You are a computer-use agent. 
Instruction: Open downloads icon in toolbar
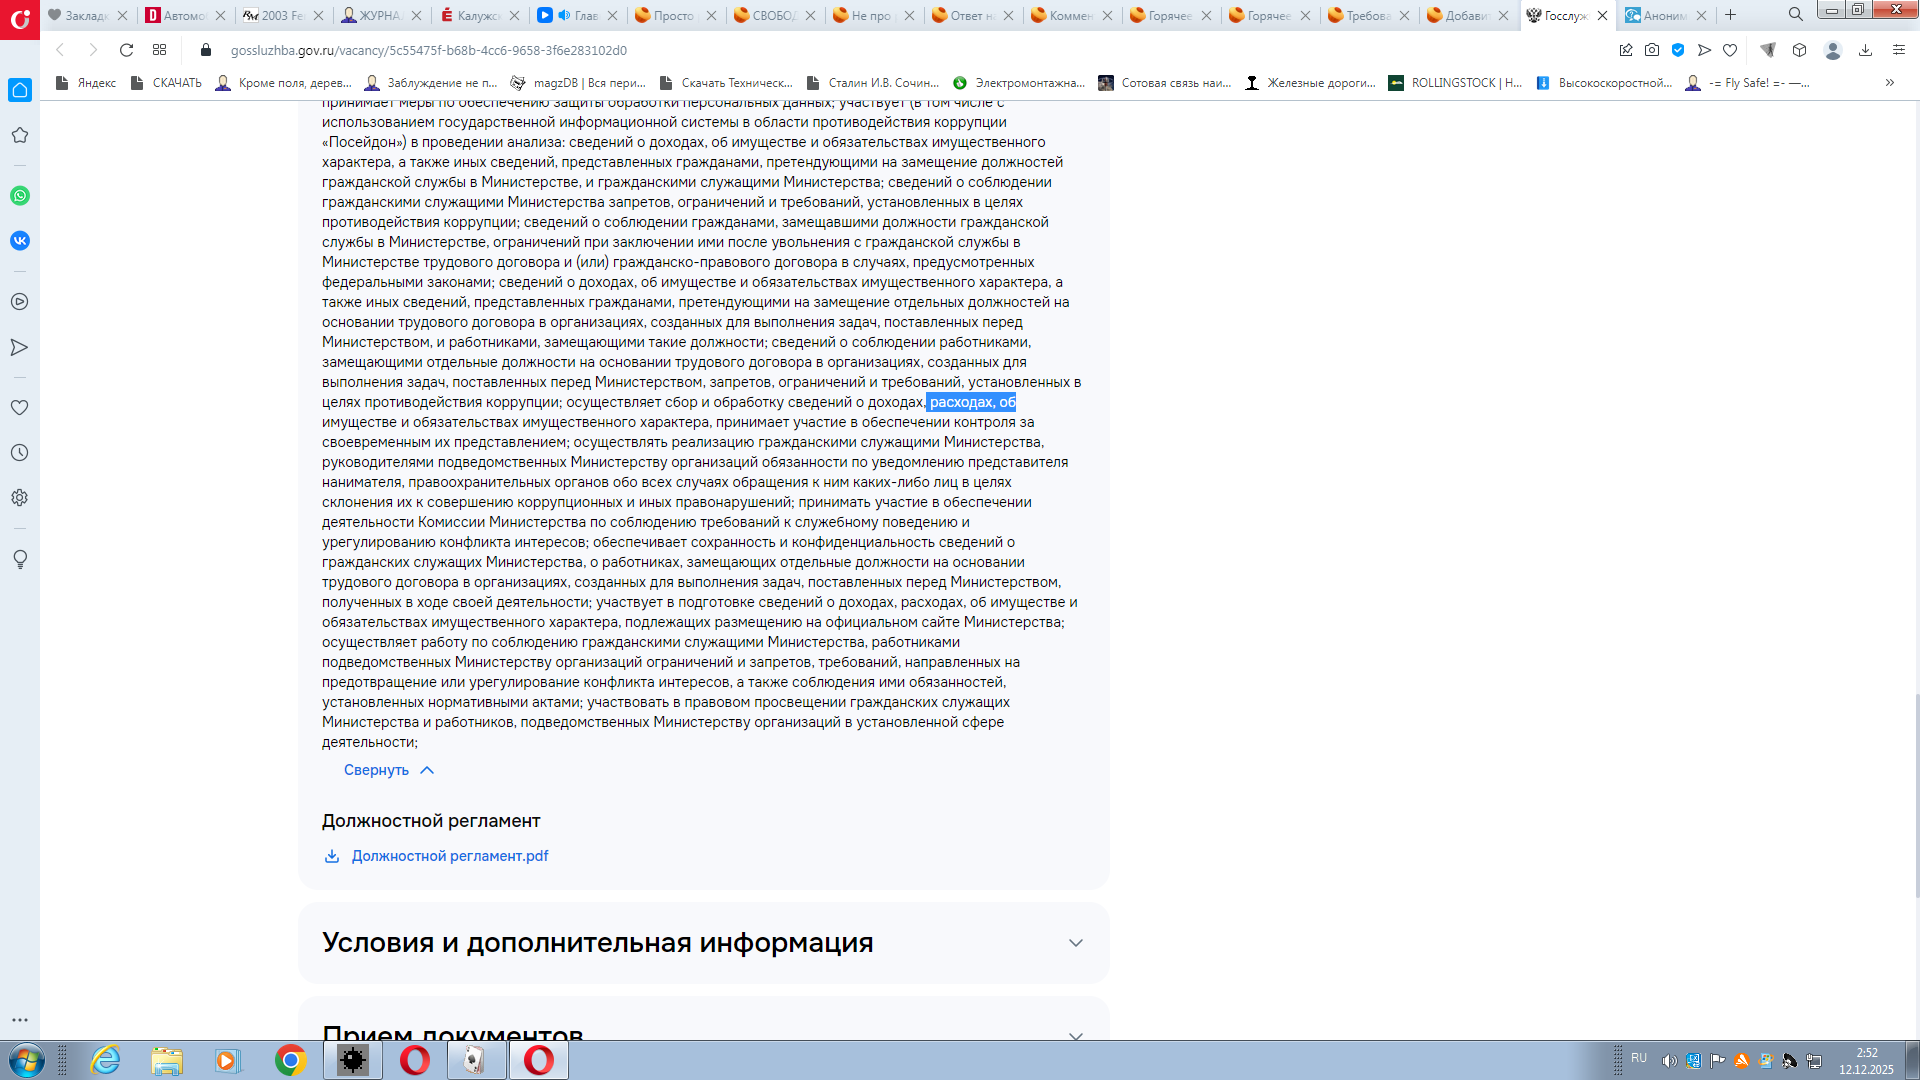[x=1865, y=50]
